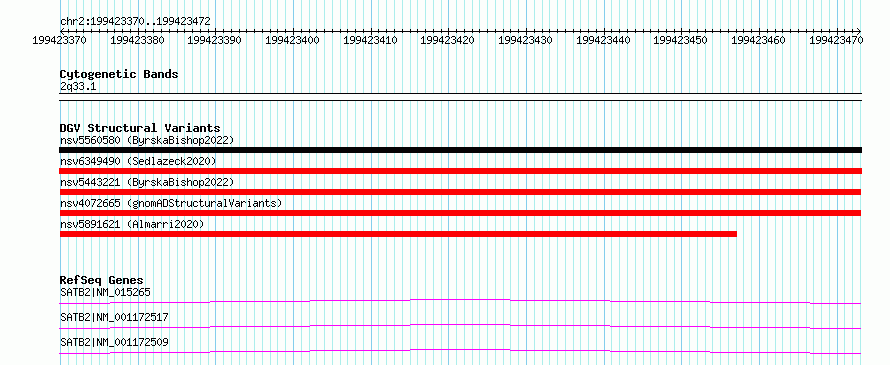Image resolution: width=890 pixels, height=365 pixels.
Task: Click ruler coordinate 199423390
Action: [215, 40]
